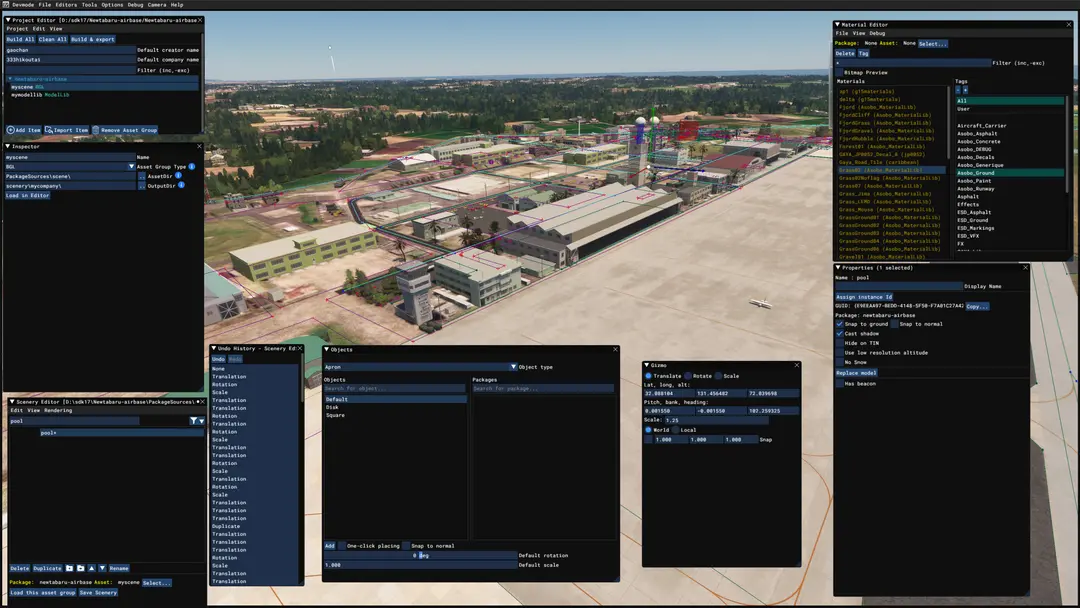Collapse the Project Editor panel
Screen dimensions: 1080x608
8,20
